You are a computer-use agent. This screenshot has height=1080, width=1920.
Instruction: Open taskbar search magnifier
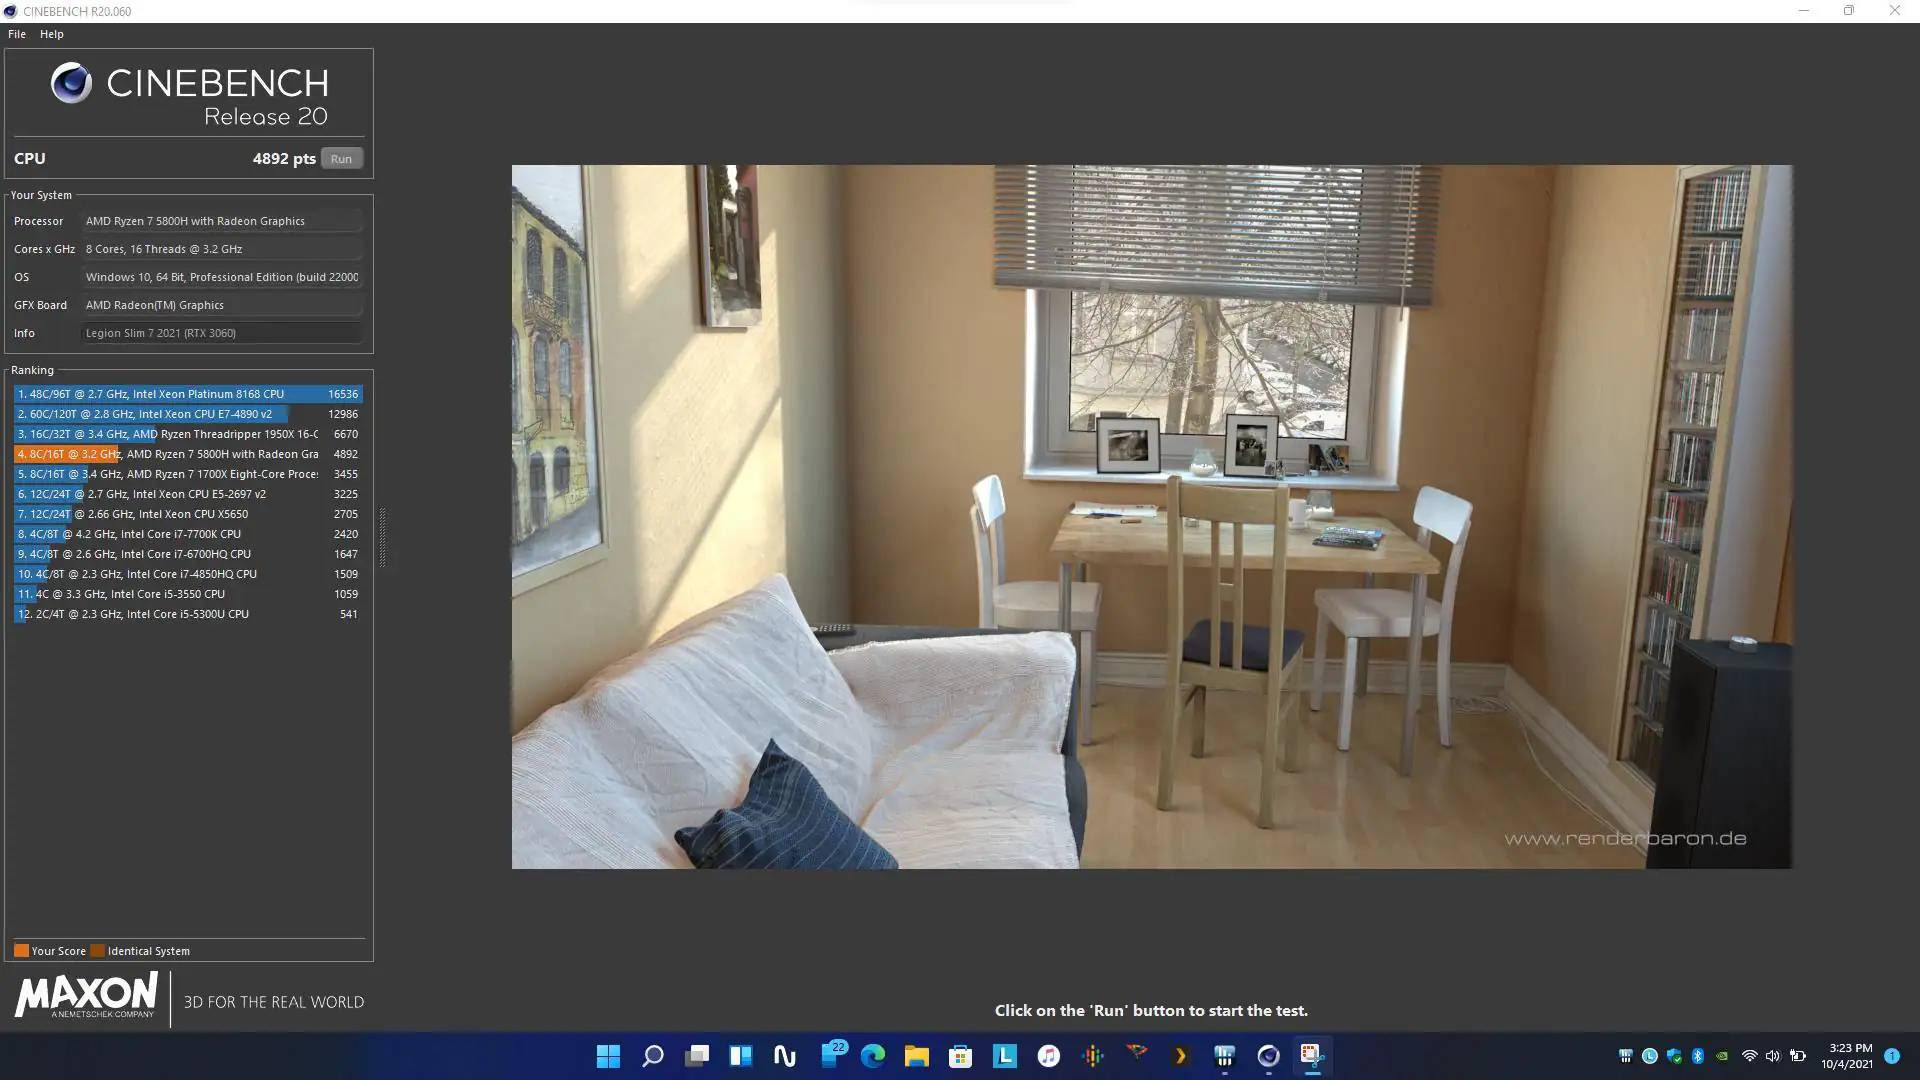(x=652, y=1056)
